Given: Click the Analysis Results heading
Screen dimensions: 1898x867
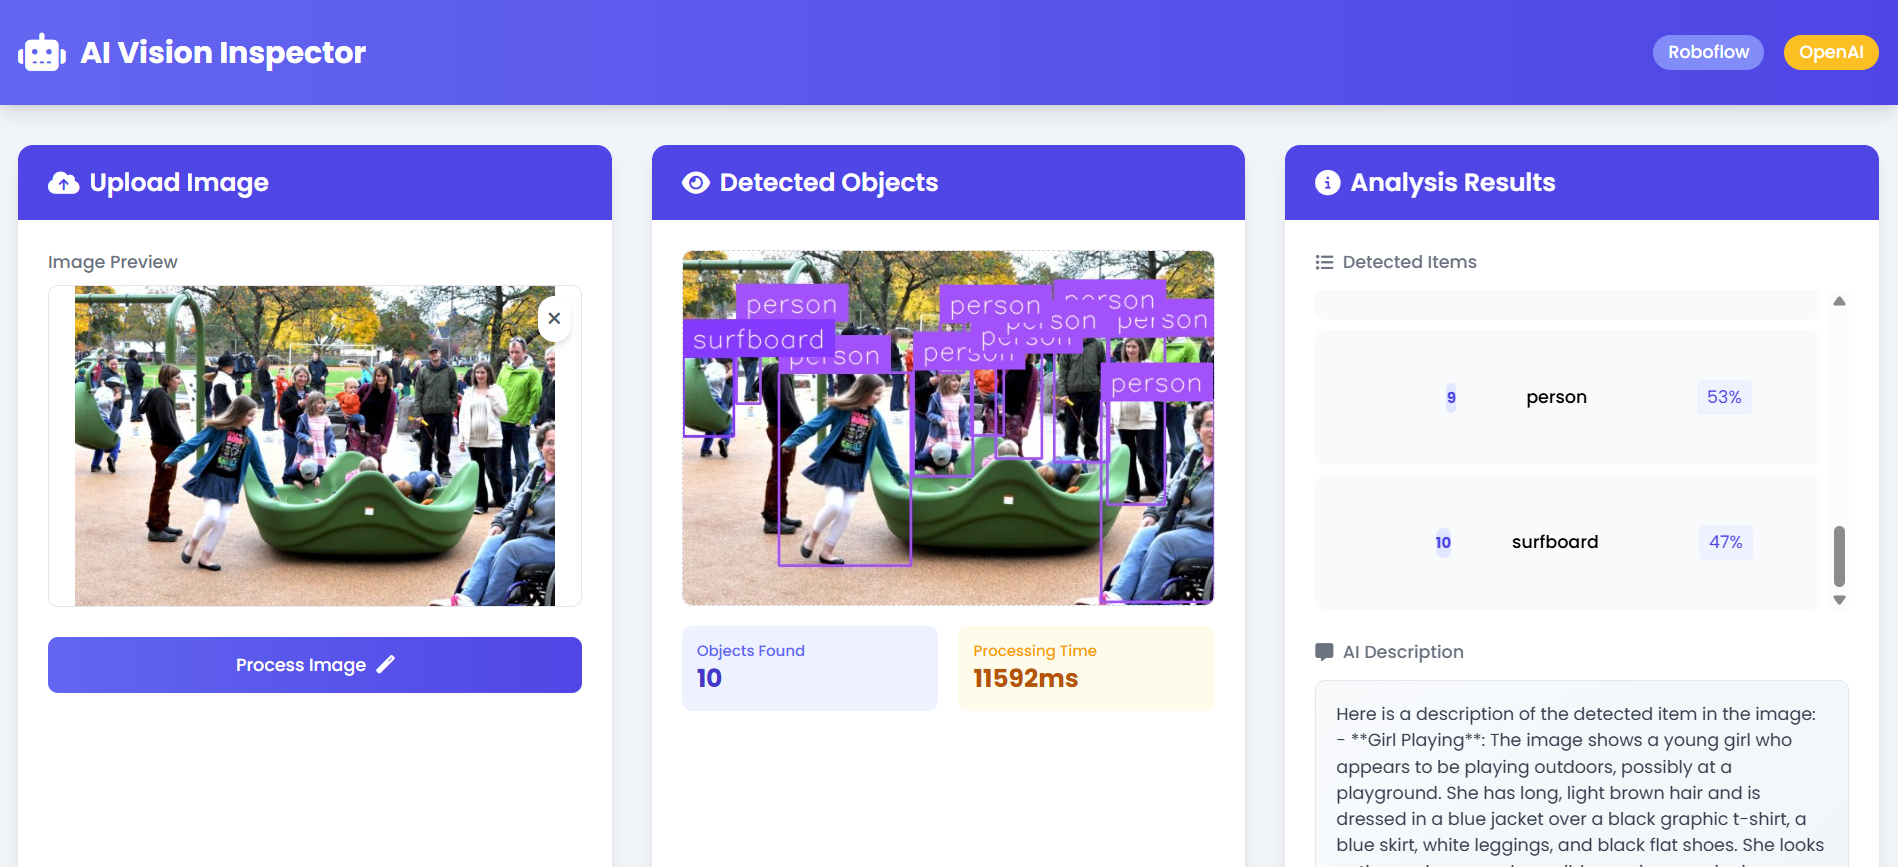Looking at the screenshot, I should [1453, 183].
